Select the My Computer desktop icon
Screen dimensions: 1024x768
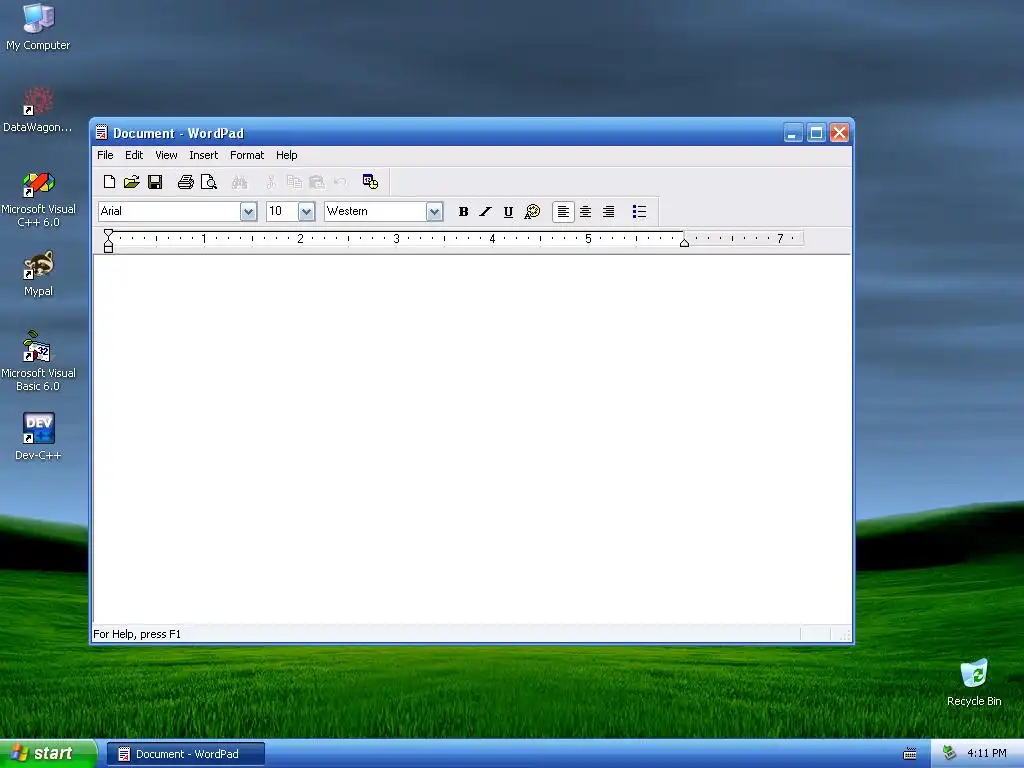[x=38, y=27]
